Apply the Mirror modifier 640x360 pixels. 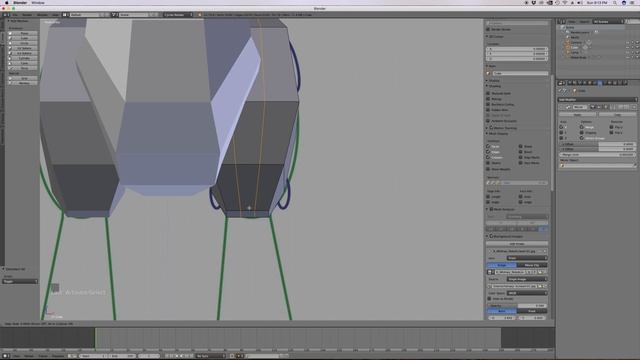point(577,115)
